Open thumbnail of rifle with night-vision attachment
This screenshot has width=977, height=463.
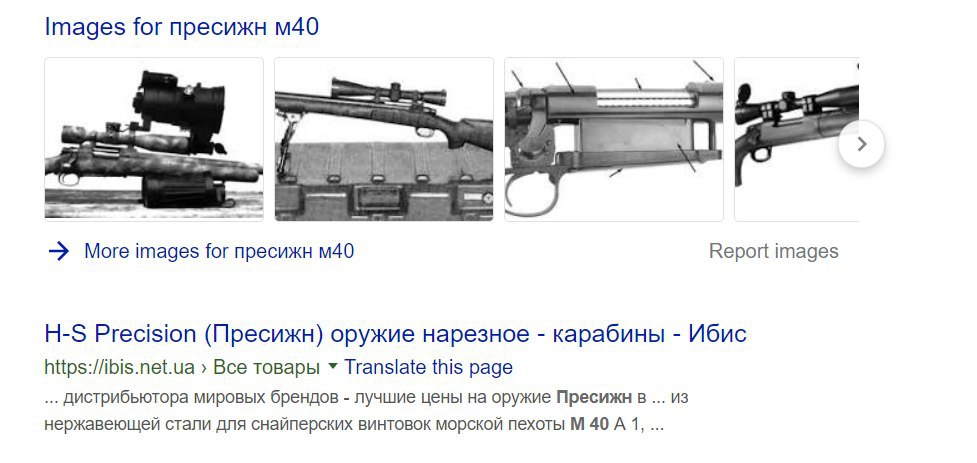pyautogui.click(x=154, y=139)
